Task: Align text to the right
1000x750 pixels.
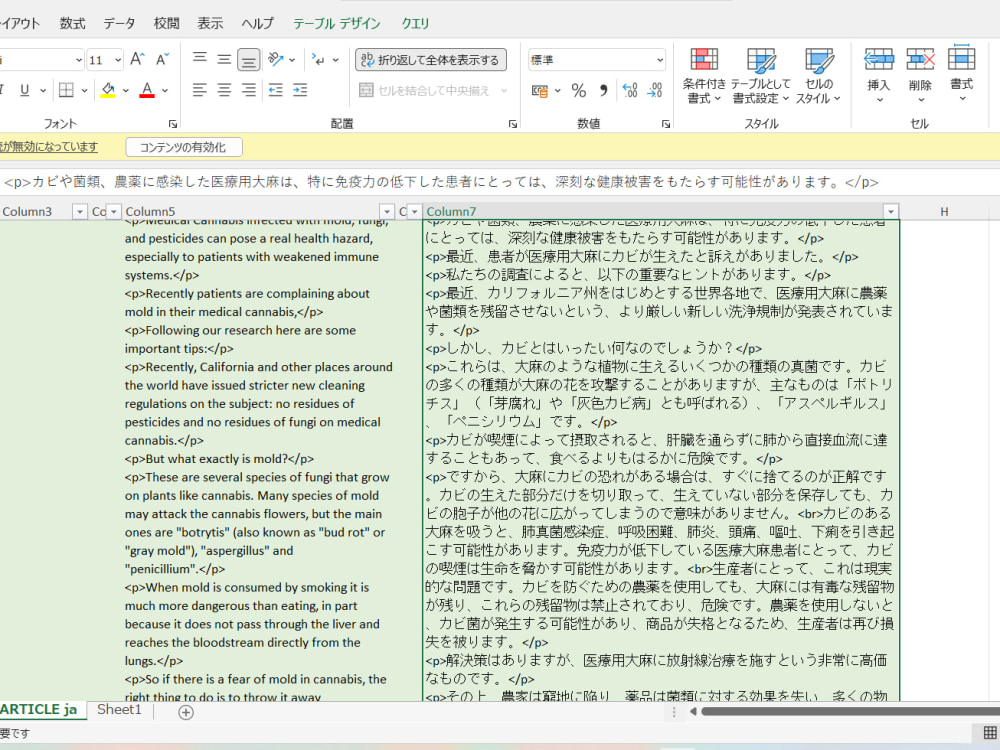Action: tap(249, 90)
